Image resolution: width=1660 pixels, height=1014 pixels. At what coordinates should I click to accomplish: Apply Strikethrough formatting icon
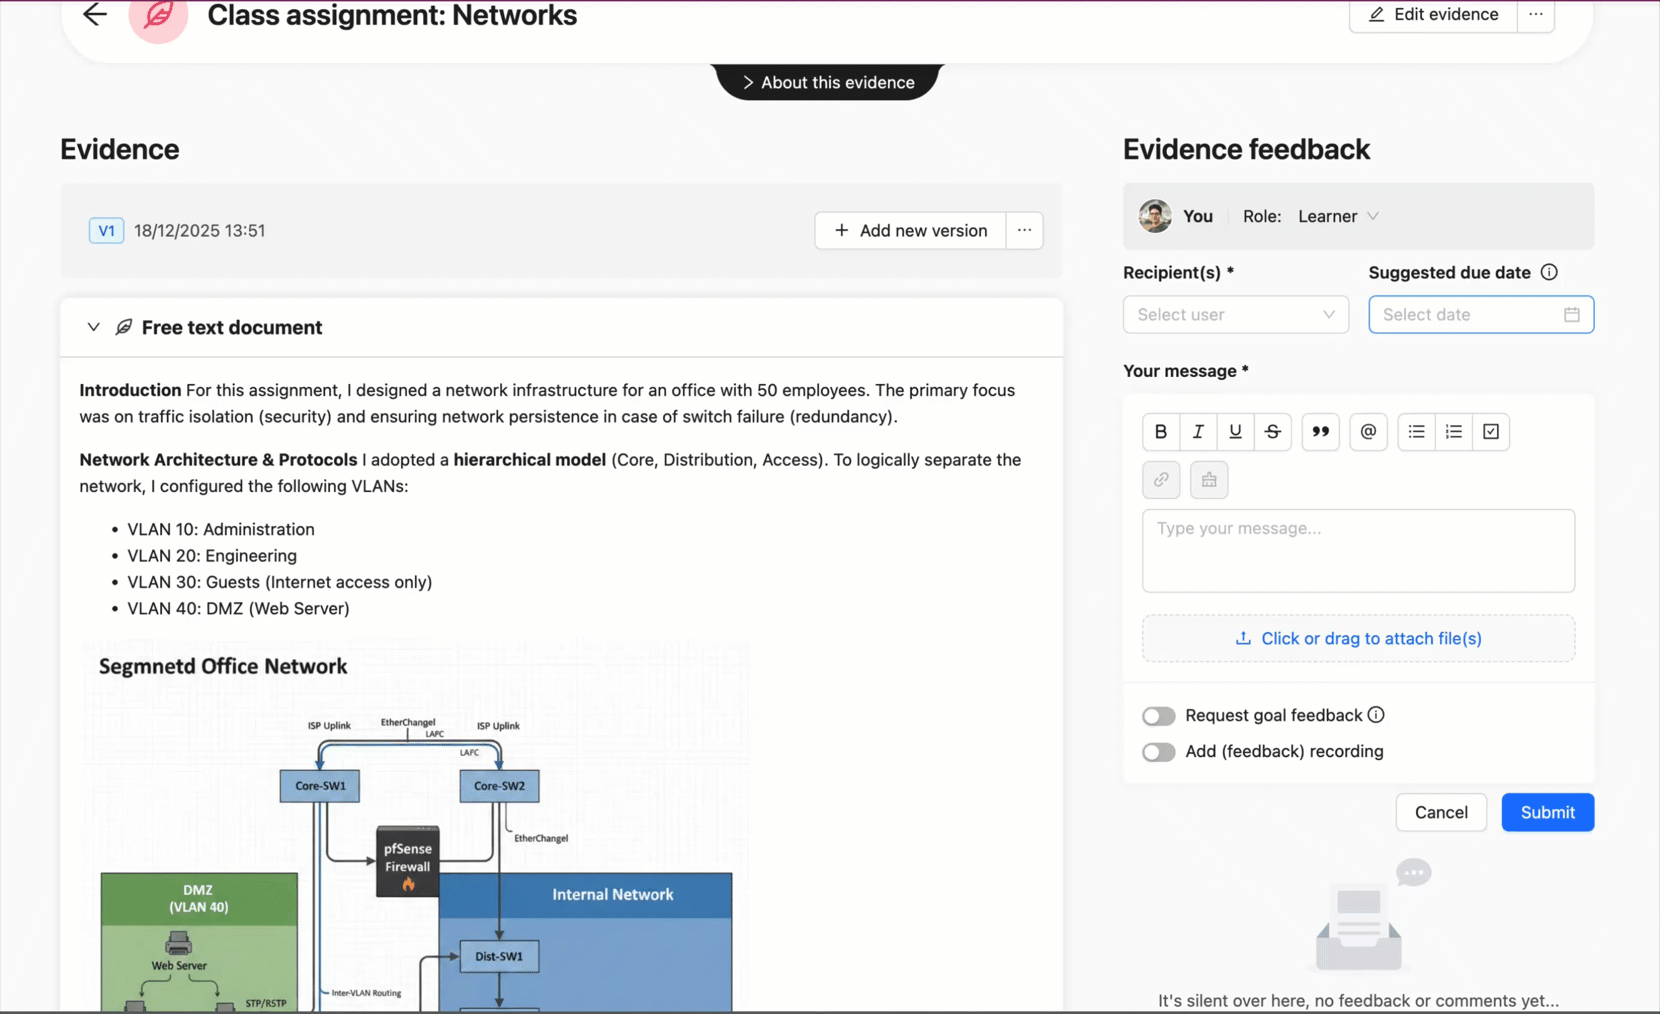[1272, 432]
